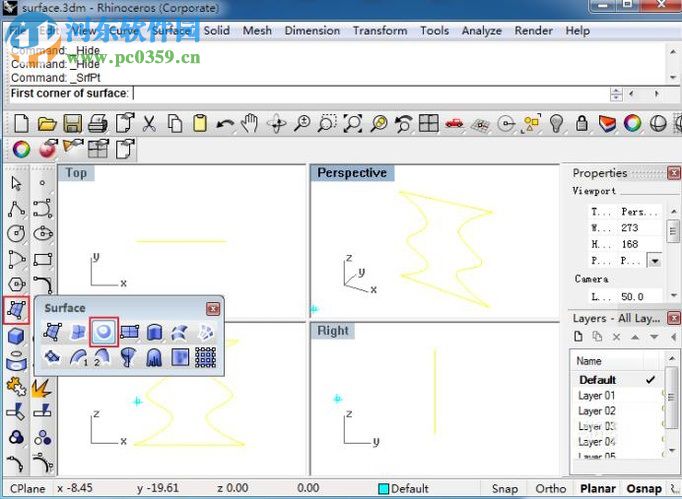
Task: Open the Analyze menu
Action: [x=481, y=30]
